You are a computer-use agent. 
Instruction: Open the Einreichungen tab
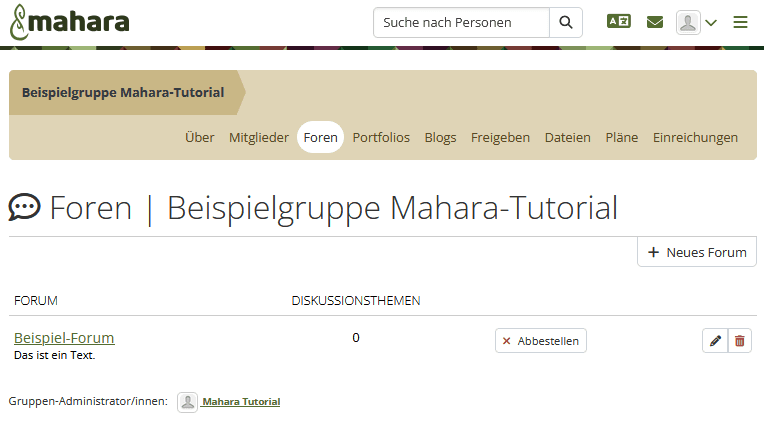coord(695,137)
